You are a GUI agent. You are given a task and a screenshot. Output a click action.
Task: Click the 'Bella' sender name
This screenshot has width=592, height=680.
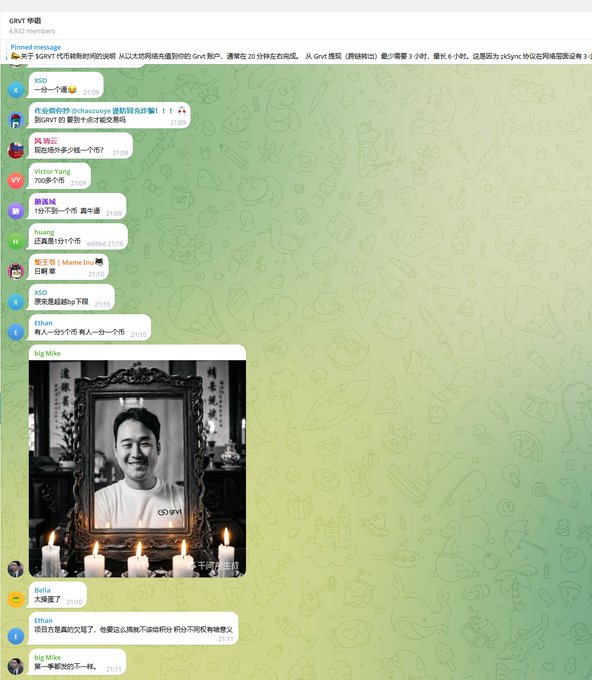click(42, 590)
